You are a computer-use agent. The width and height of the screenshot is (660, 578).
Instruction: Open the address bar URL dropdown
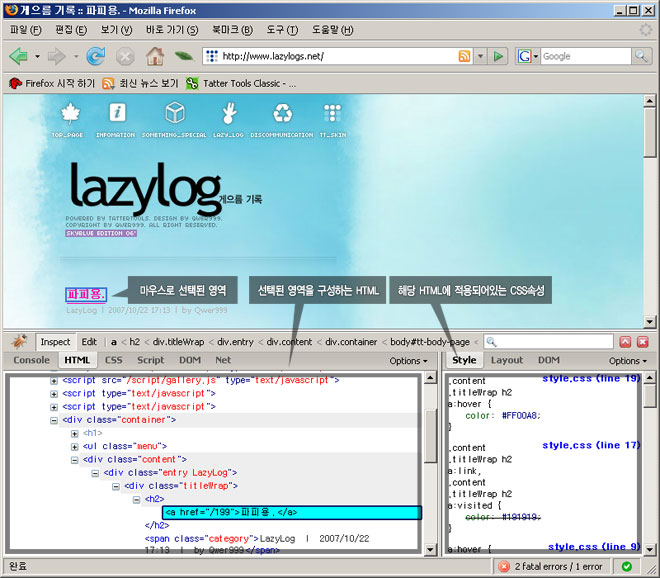[x=480, y=56]
